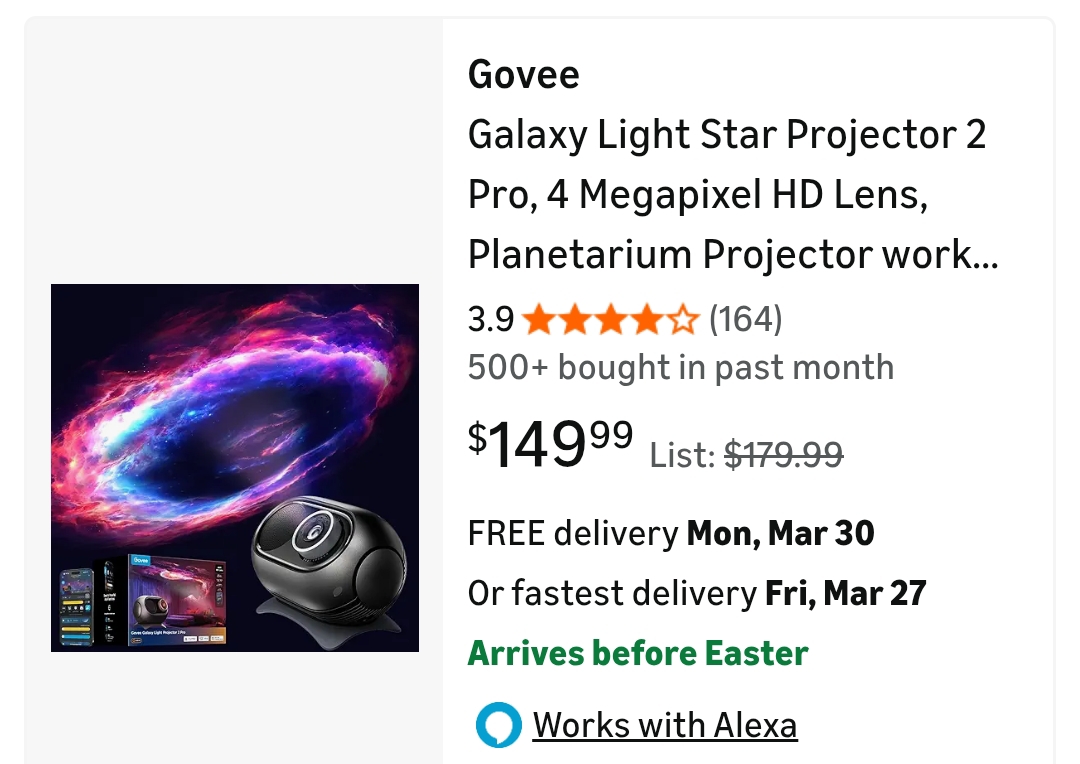Image resolution: width=1080 pixels, height=764 pixels.
Task: Click the fastest delivery Fri, Mar 27 text
Action: (697, 593)
